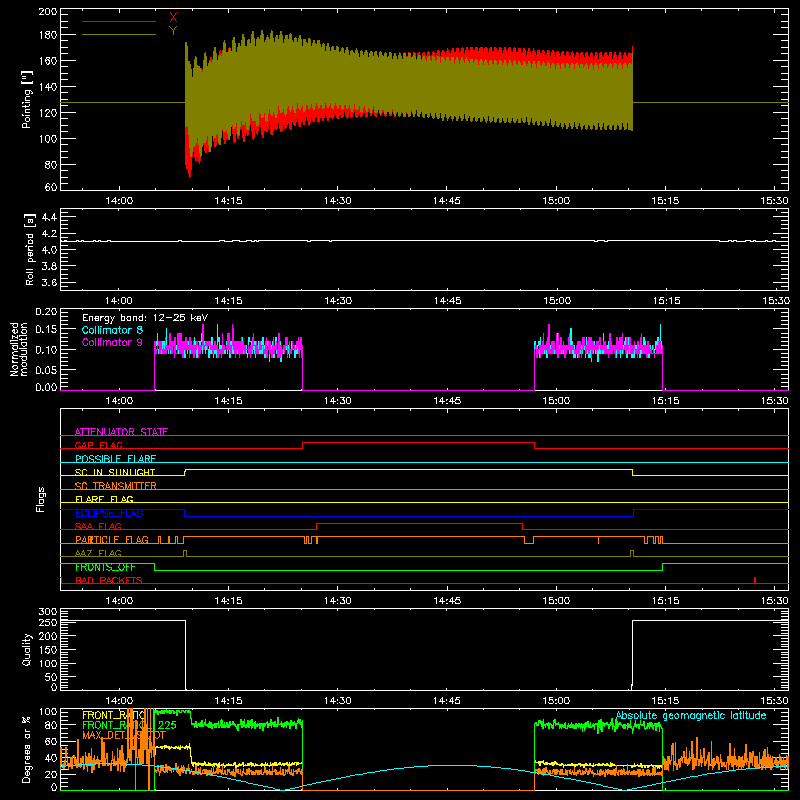Click the olive Y legend label
The width and height of the screenshot is (800, 800).
pos(173,31)
